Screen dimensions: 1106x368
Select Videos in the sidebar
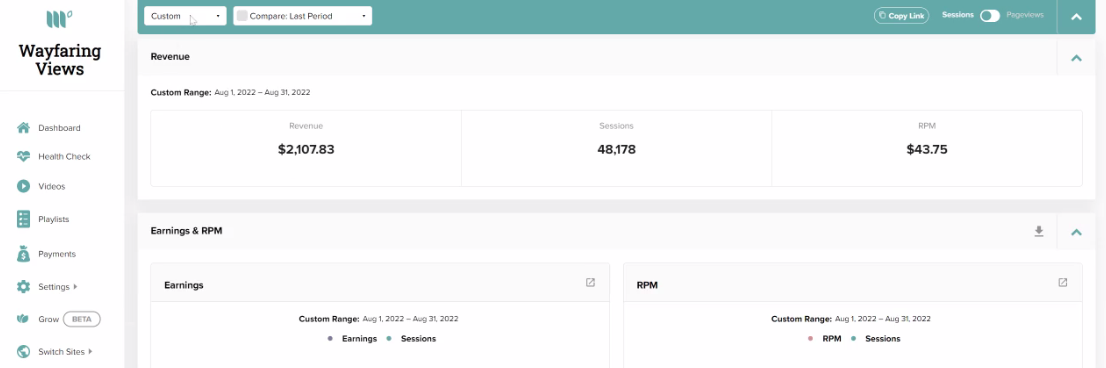click(51, 187)
